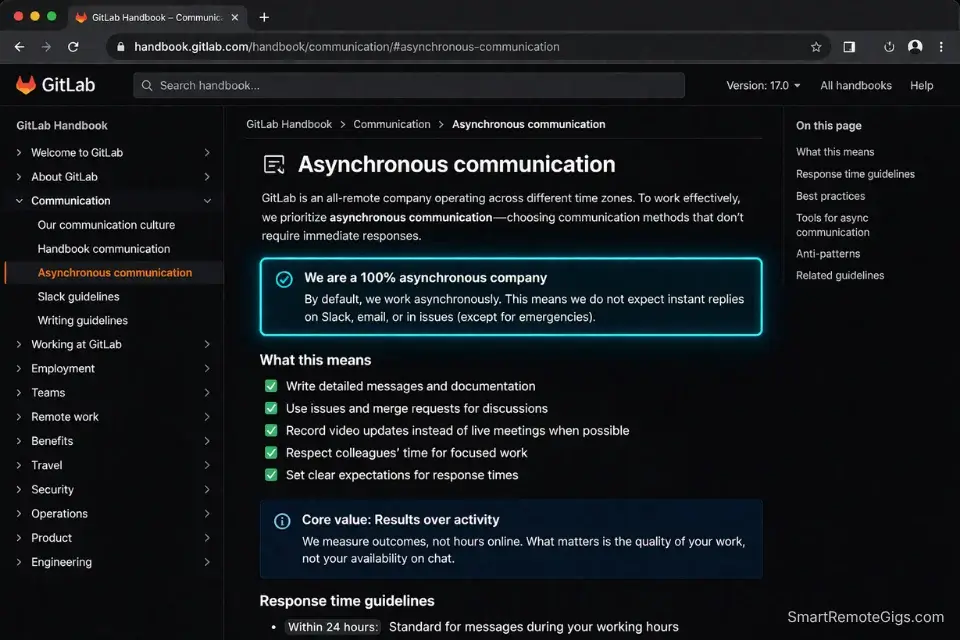The width and height of the screenshot is (960, 640).
Task: Open the browser side panel icon
Action: (x=849, y=47)
